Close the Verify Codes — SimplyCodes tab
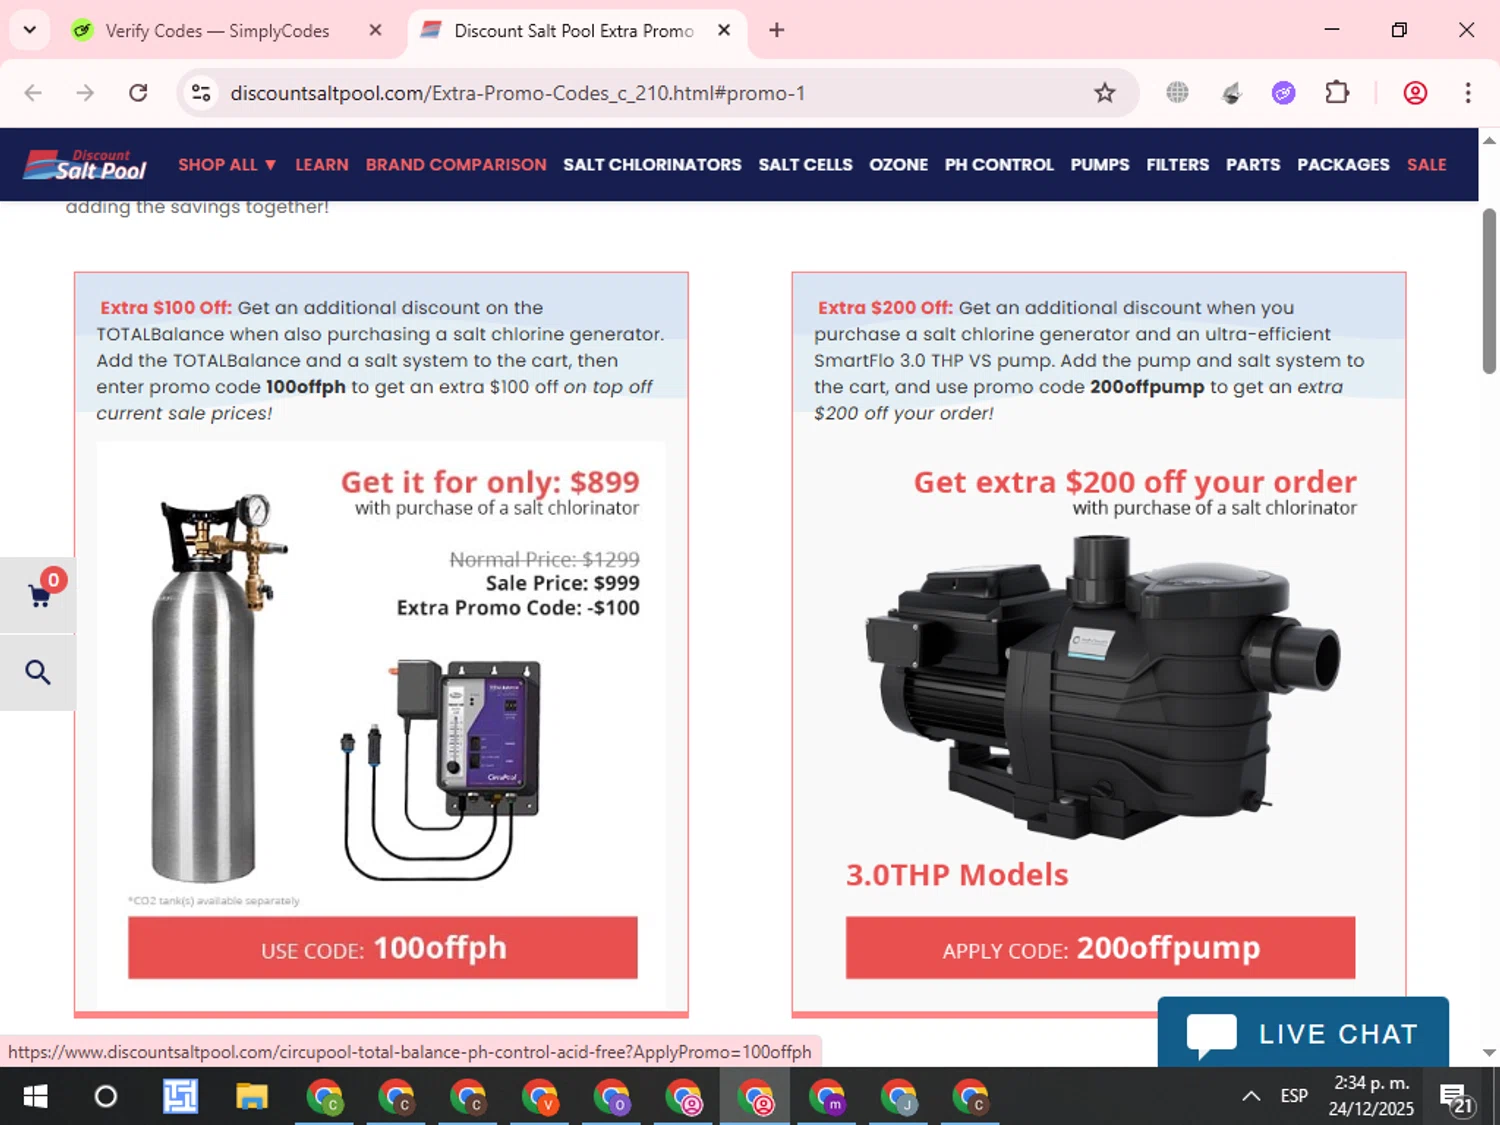1500x1125 pixels. pos(375,31)
